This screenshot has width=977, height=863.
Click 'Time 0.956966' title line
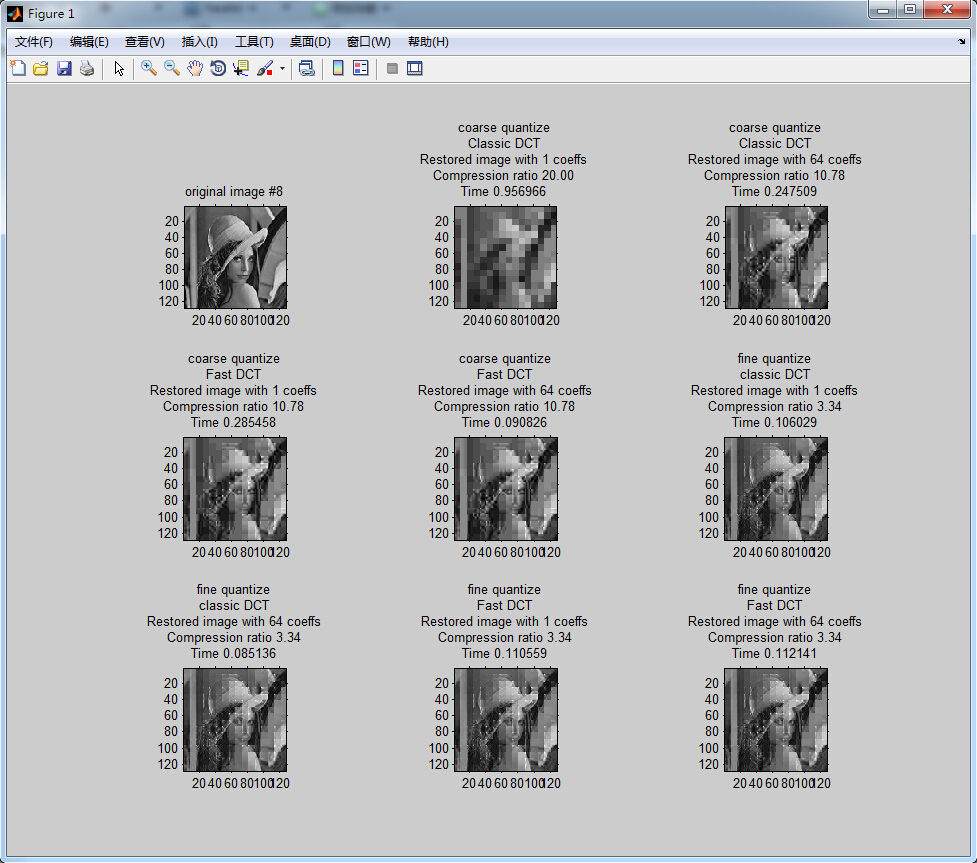503,191
